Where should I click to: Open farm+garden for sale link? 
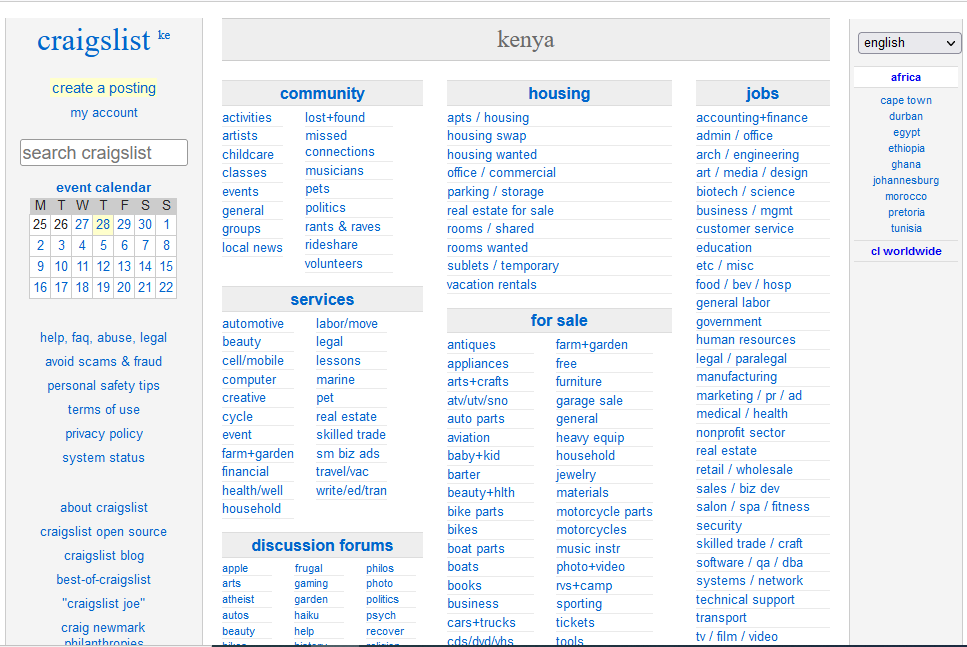tap(591, 345)
